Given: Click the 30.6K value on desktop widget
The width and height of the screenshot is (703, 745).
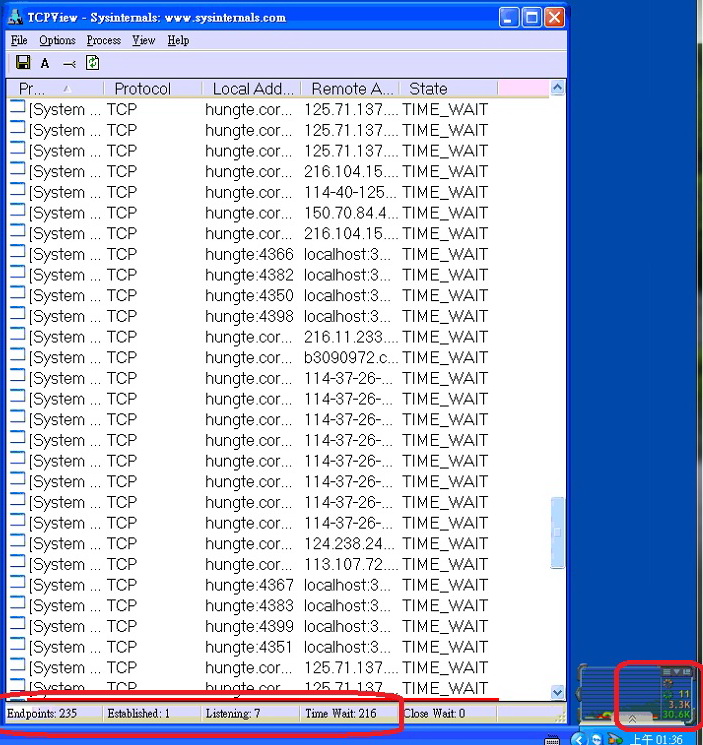Looking at the screenshot, I should 676,714.
